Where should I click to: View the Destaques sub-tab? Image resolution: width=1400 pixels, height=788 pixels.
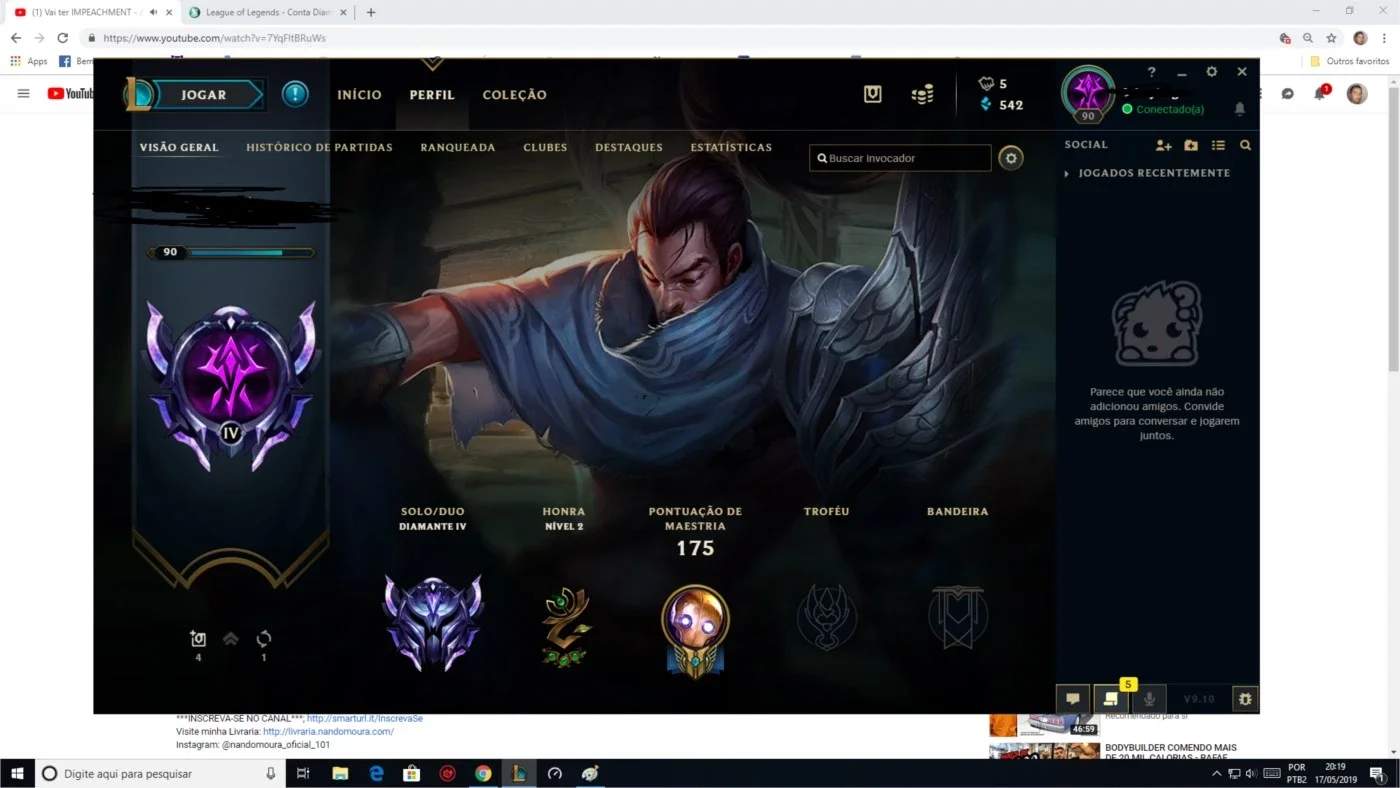pyautogui.click(x=629, y=147)
